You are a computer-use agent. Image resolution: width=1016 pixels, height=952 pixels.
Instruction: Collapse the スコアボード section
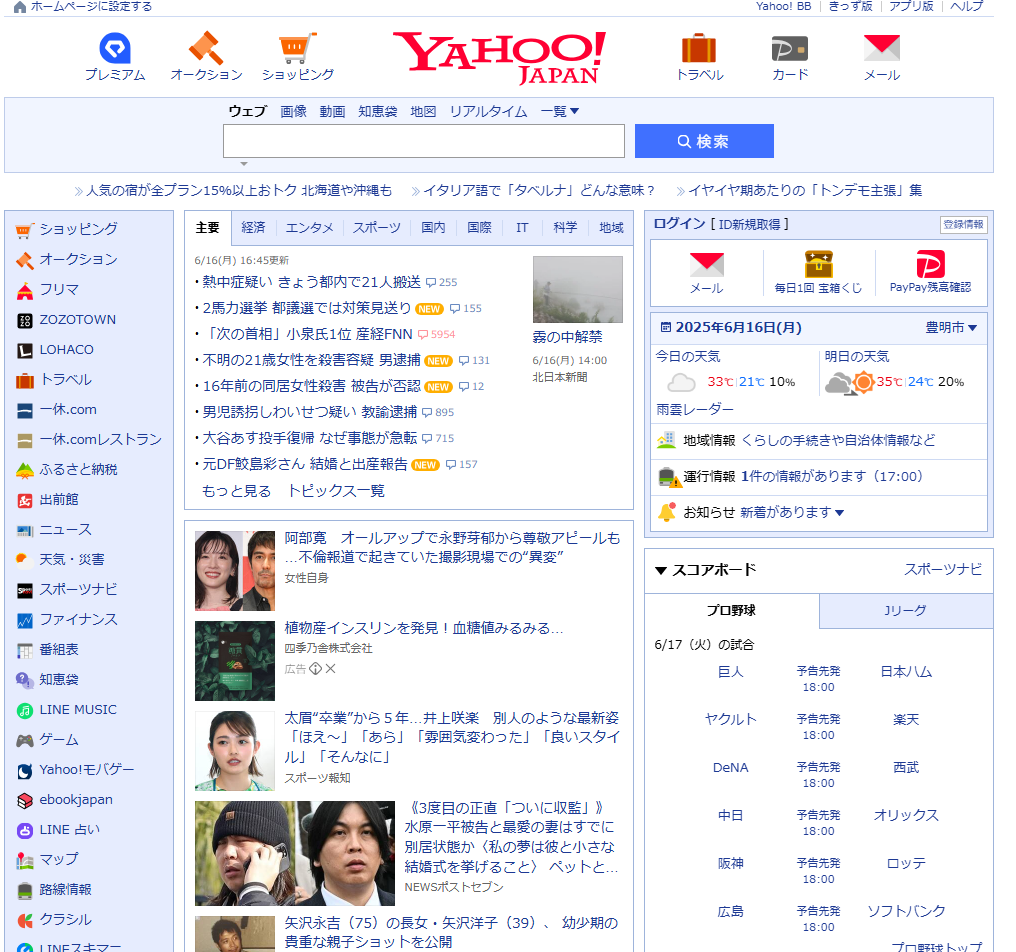[x=661, y=570]
